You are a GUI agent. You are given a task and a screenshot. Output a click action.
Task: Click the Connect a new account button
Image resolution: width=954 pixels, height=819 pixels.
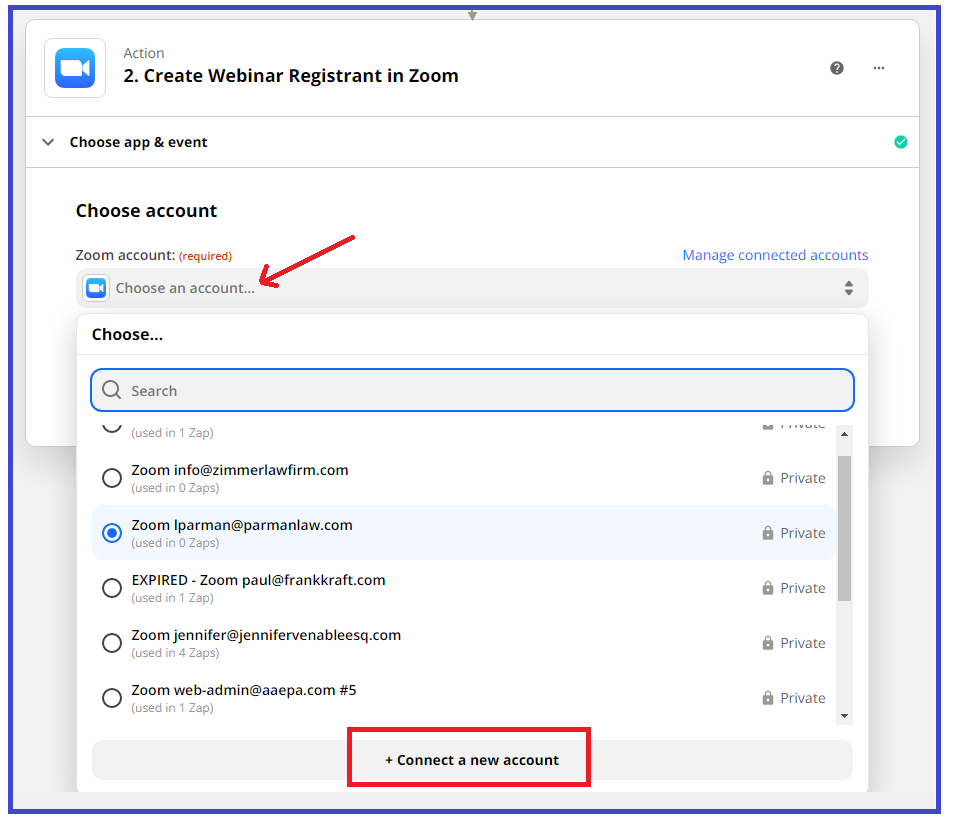472,760
